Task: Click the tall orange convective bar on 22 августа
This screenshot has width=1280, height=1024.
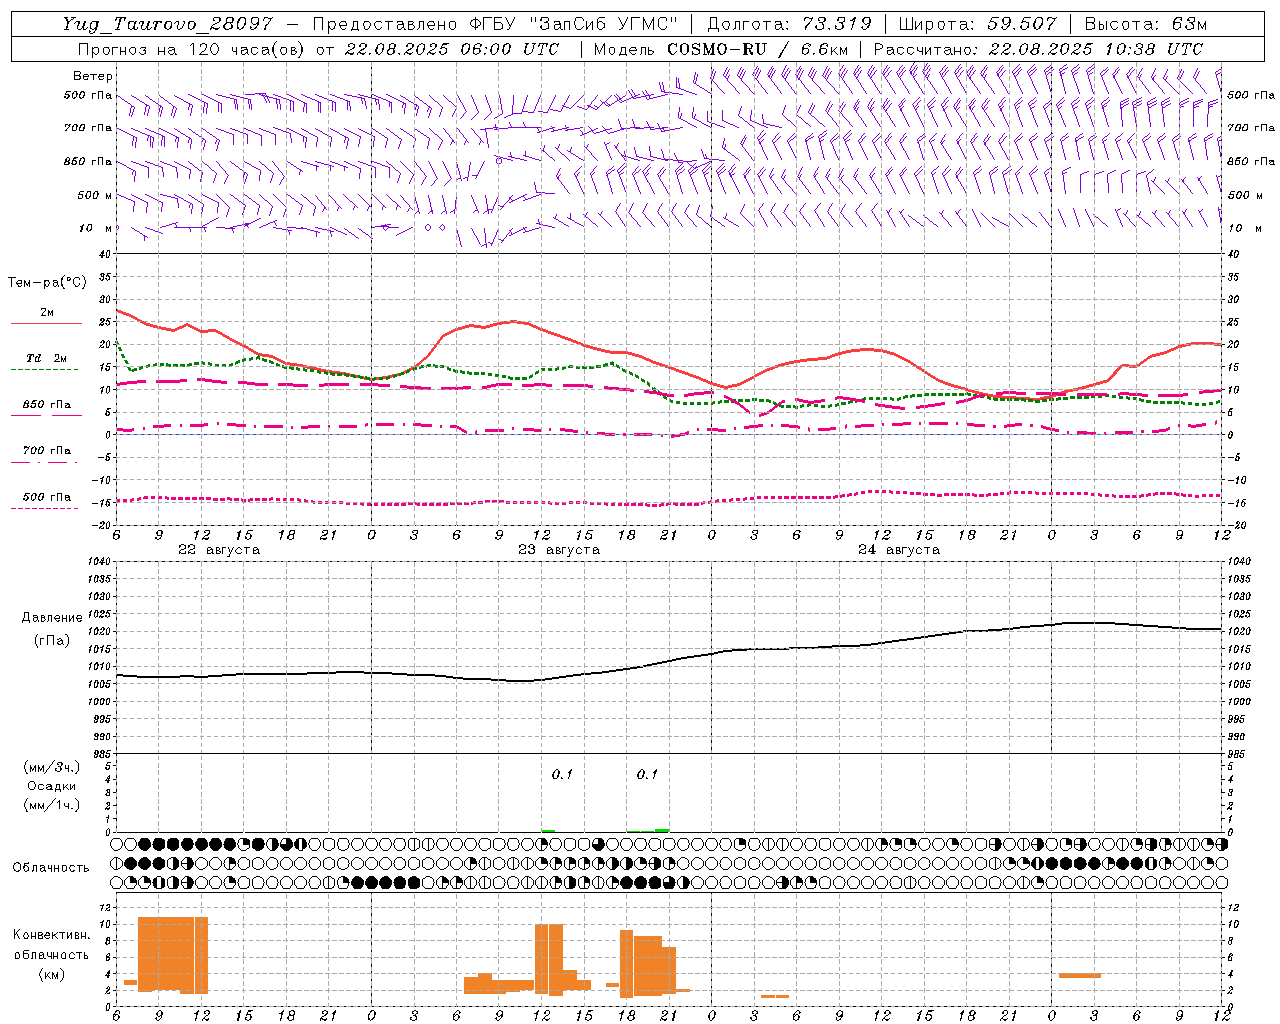Action: click(x=172, y=954)
